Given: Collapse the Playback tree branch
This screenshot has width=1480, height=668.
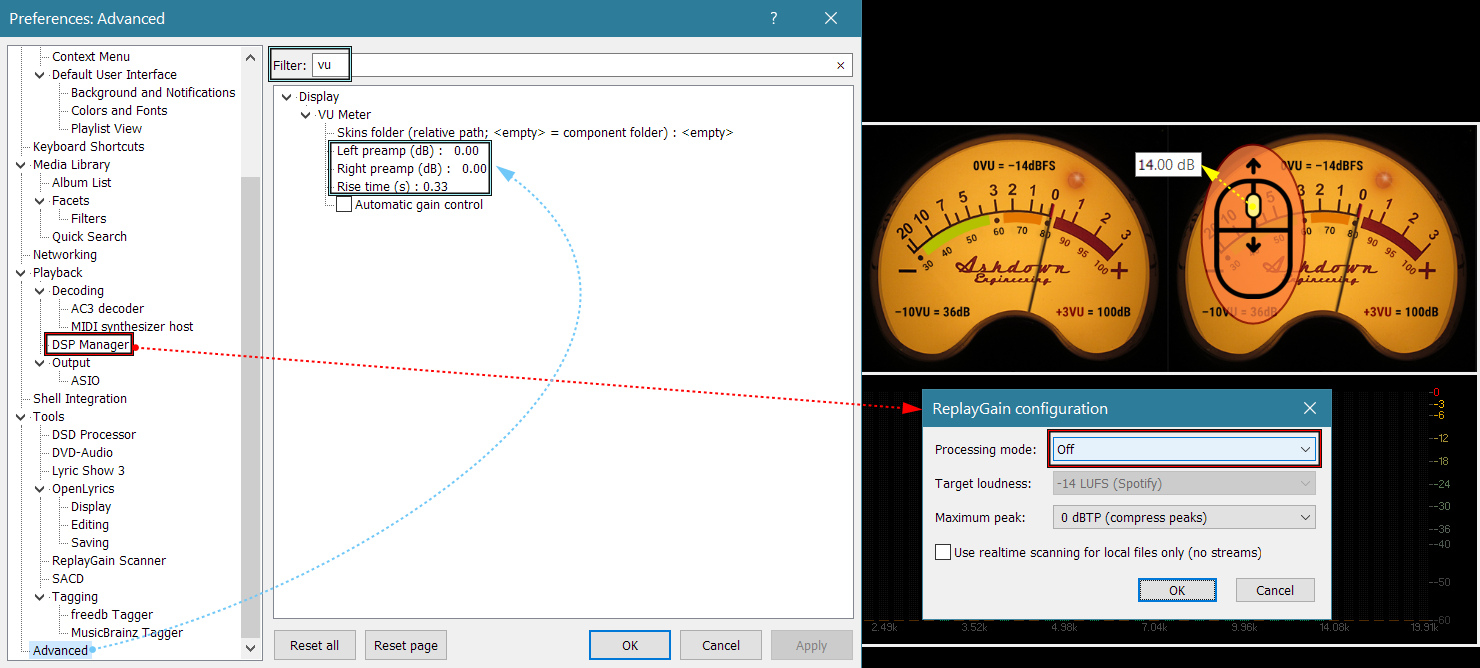Looking at the screenshot, I should tap(20, 273).
